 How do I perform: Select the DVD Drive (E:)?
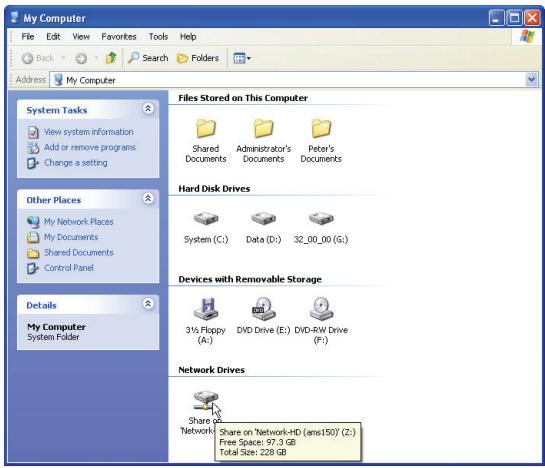tap(263, 309)
